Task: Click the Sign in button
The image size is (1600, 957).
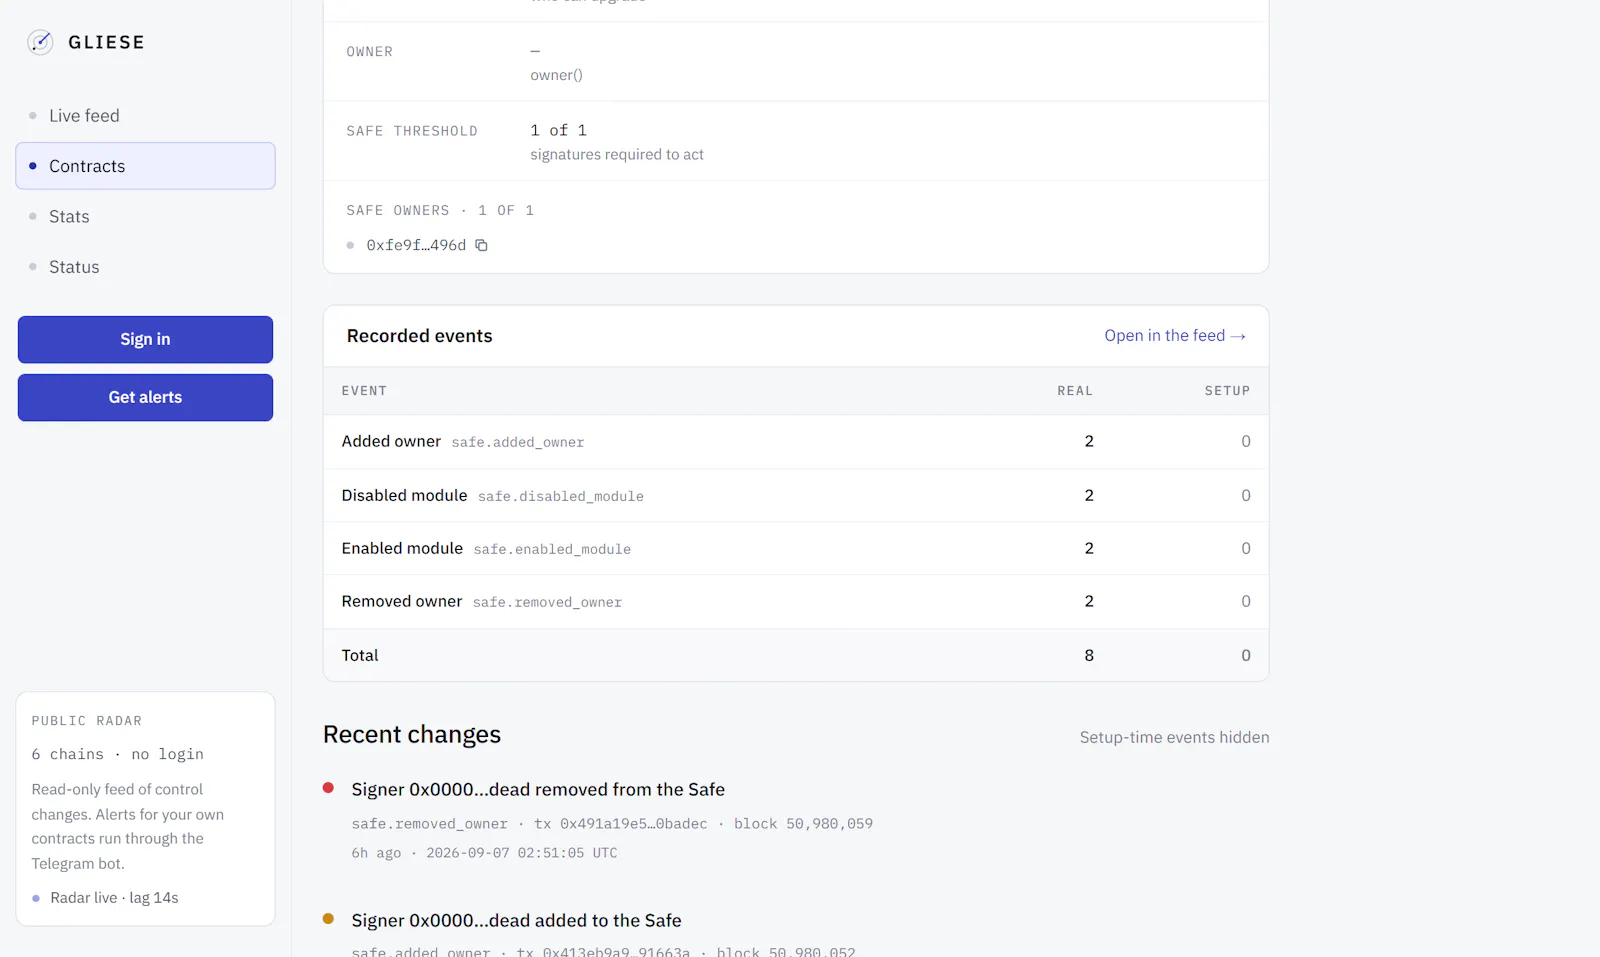Action: pos(145,339)
